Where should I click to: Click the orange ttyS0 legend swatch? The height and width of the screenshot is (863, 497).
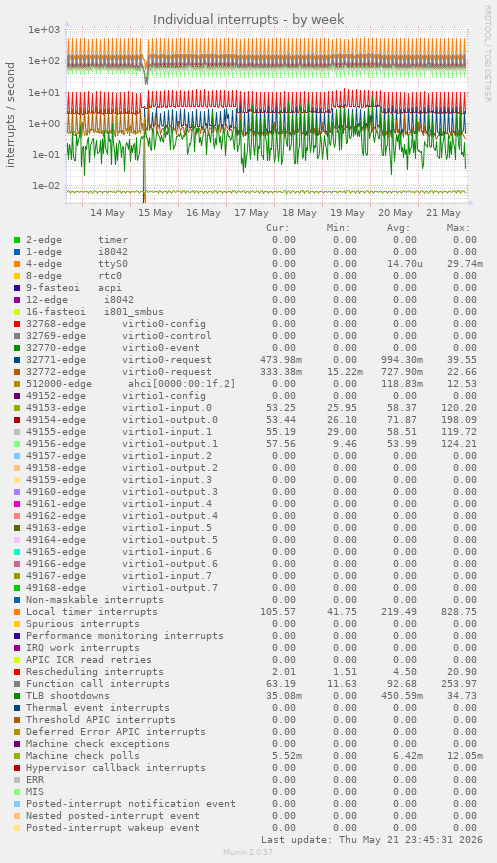pos(17,264)
